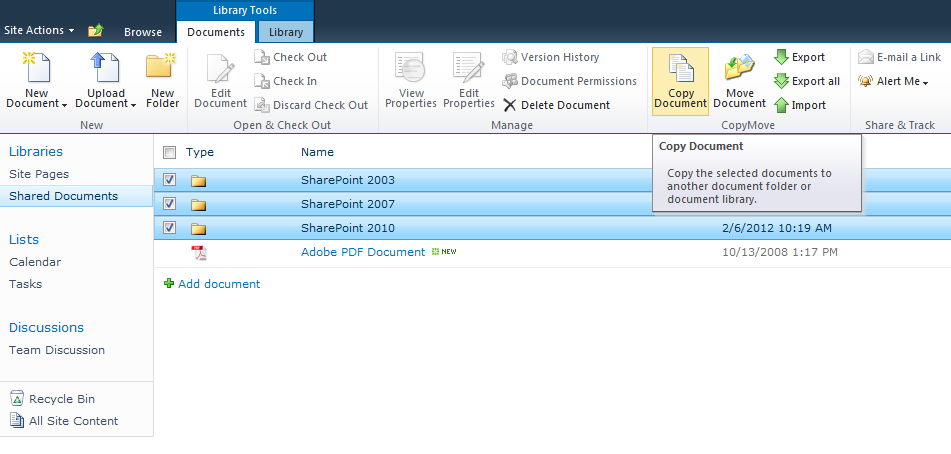Click E-mail a Link
Screen dimensions: 951x454
pos(899,58)
